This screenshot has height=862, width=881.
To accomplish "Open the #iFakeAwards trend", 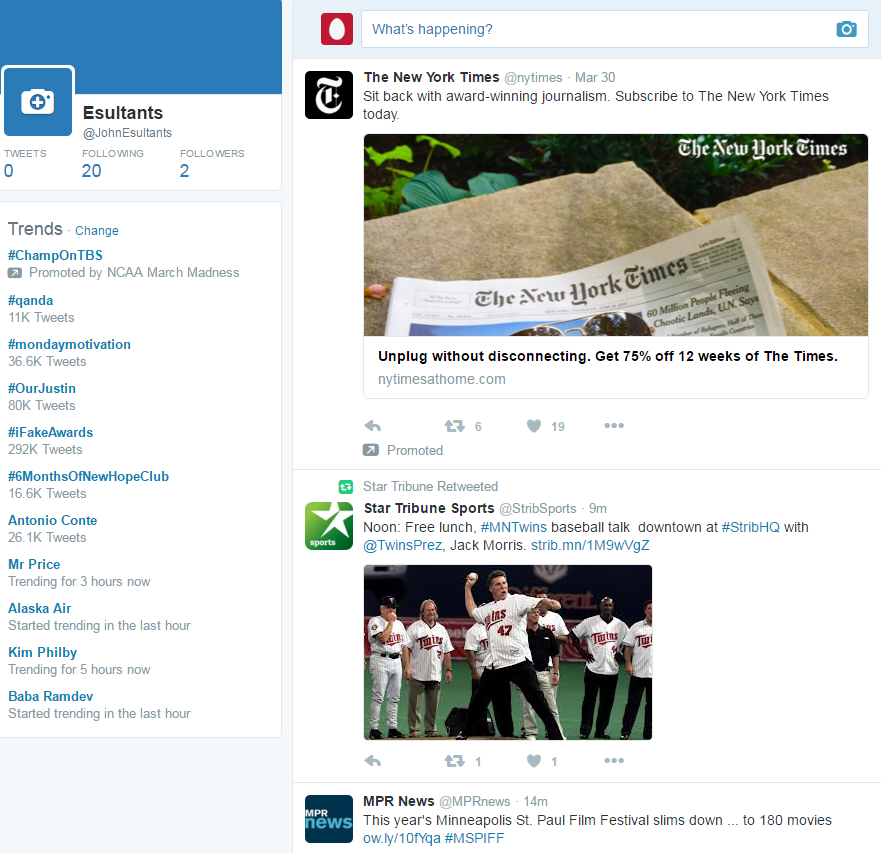I will pos(51,432).
